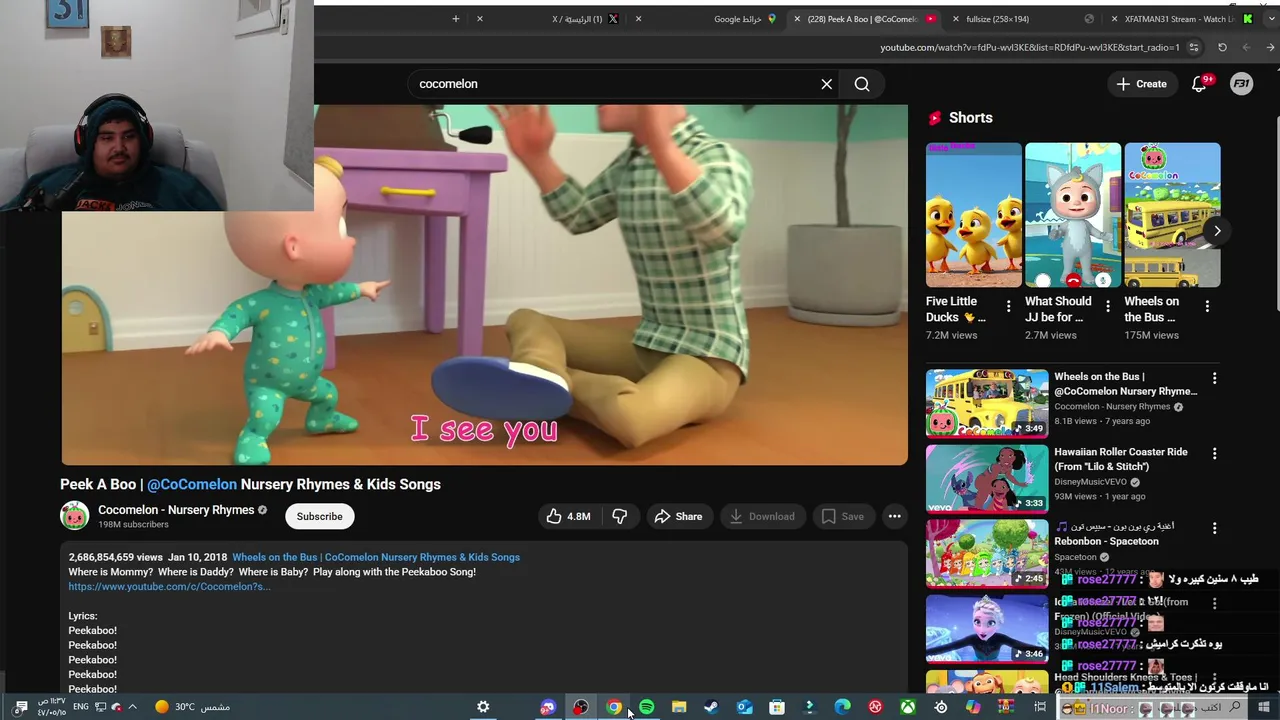Click the YouTube search magnifier icon
This screenshot has height=720, width=1280.
click(862, 84)
